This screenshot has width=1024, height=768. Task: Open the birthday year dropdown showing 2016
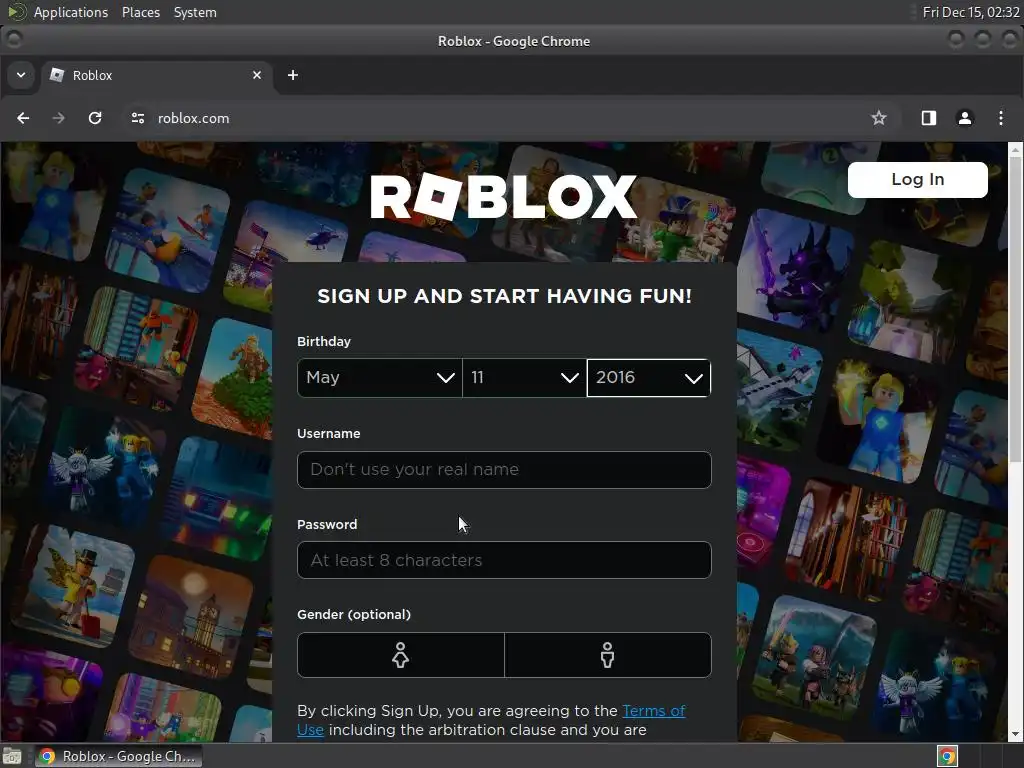[x=648, y=377]
